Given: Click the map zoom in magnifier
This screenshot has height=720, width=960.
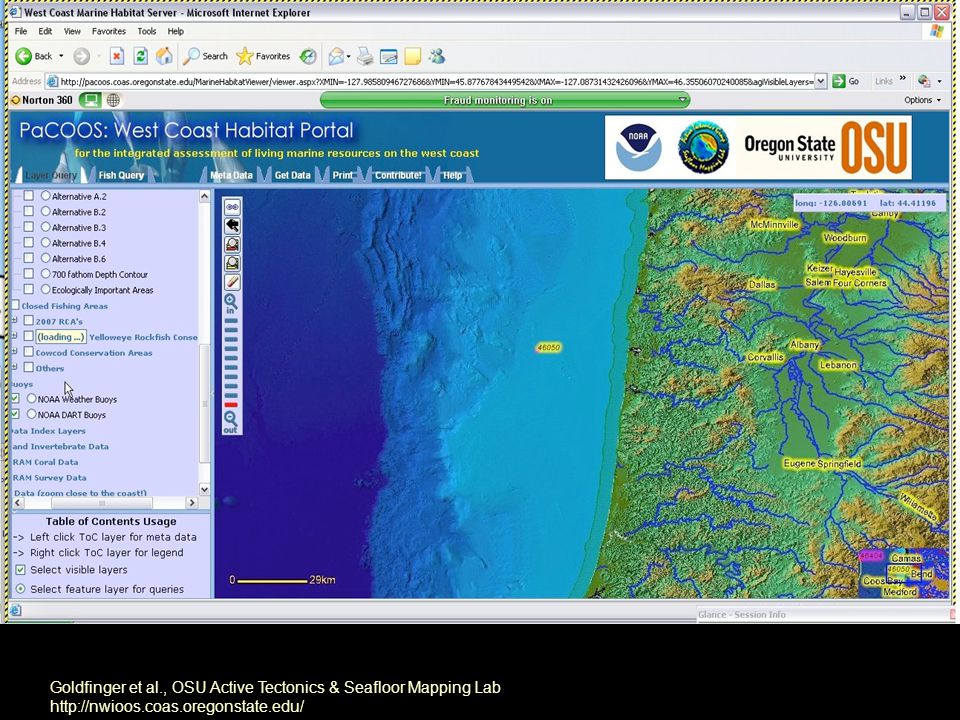Looking at the screenshot, I should click(x=231, y=303).
